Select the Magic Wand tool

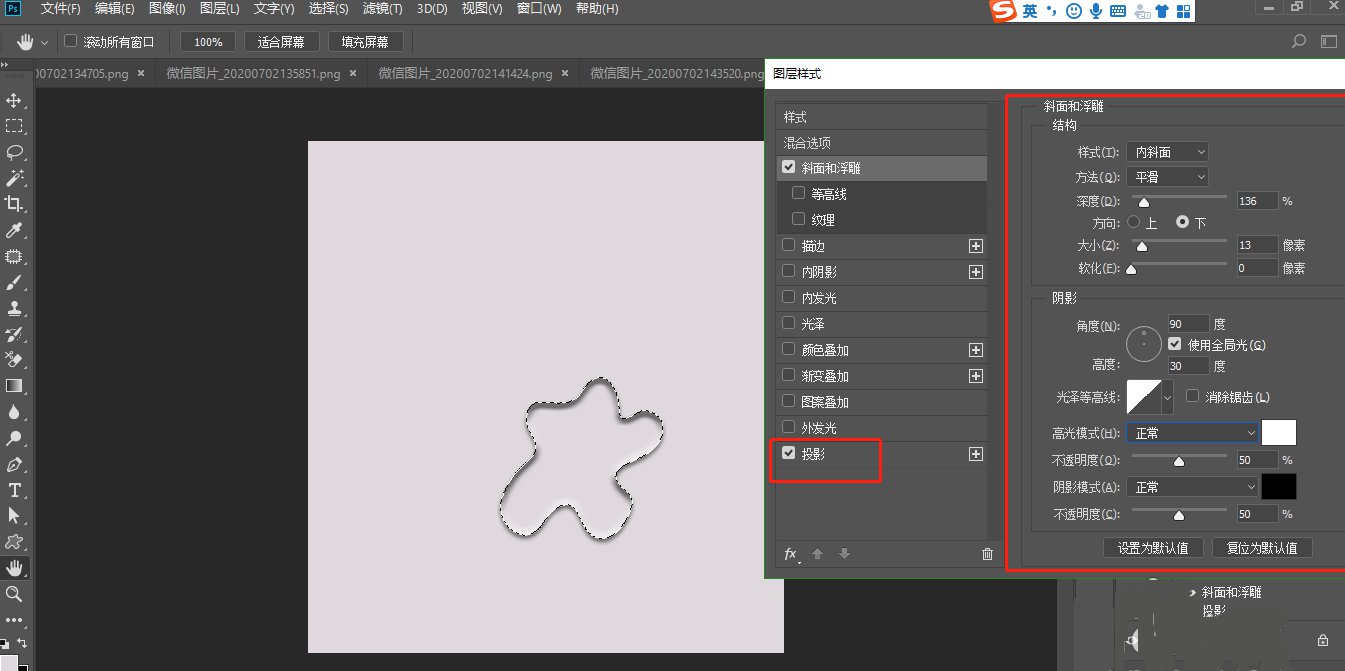(x=15, y=178)
